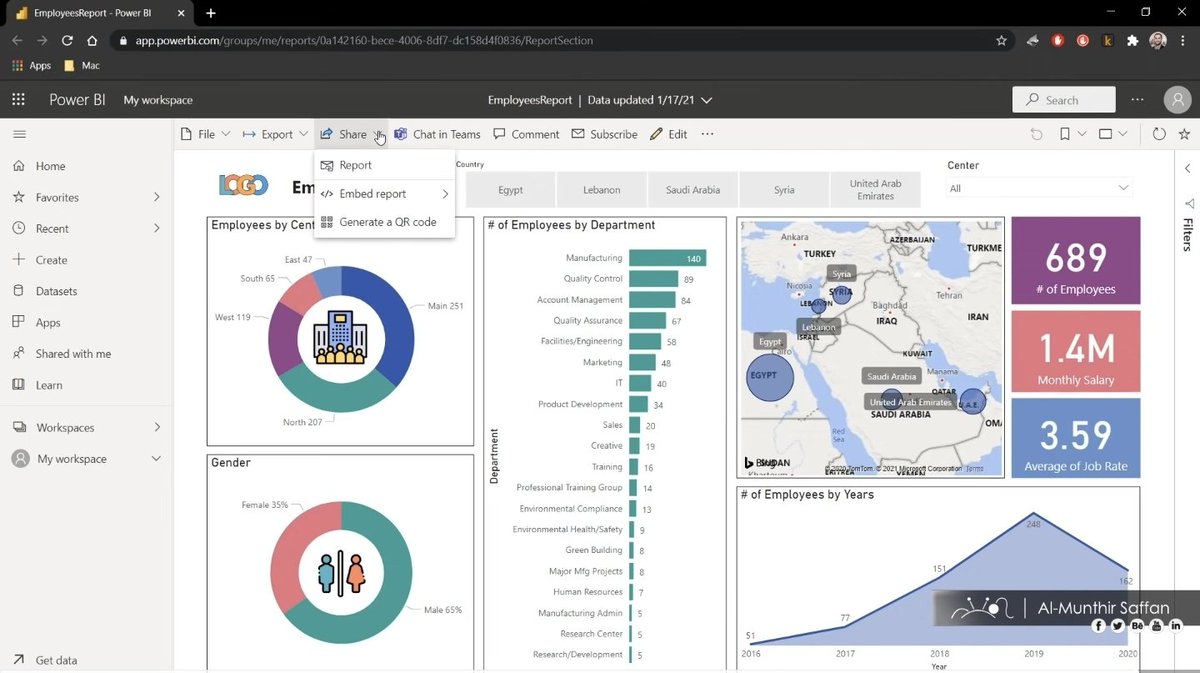1200x673 pixels.
Task: Open a new browser tab
Action: coord(211,13)
